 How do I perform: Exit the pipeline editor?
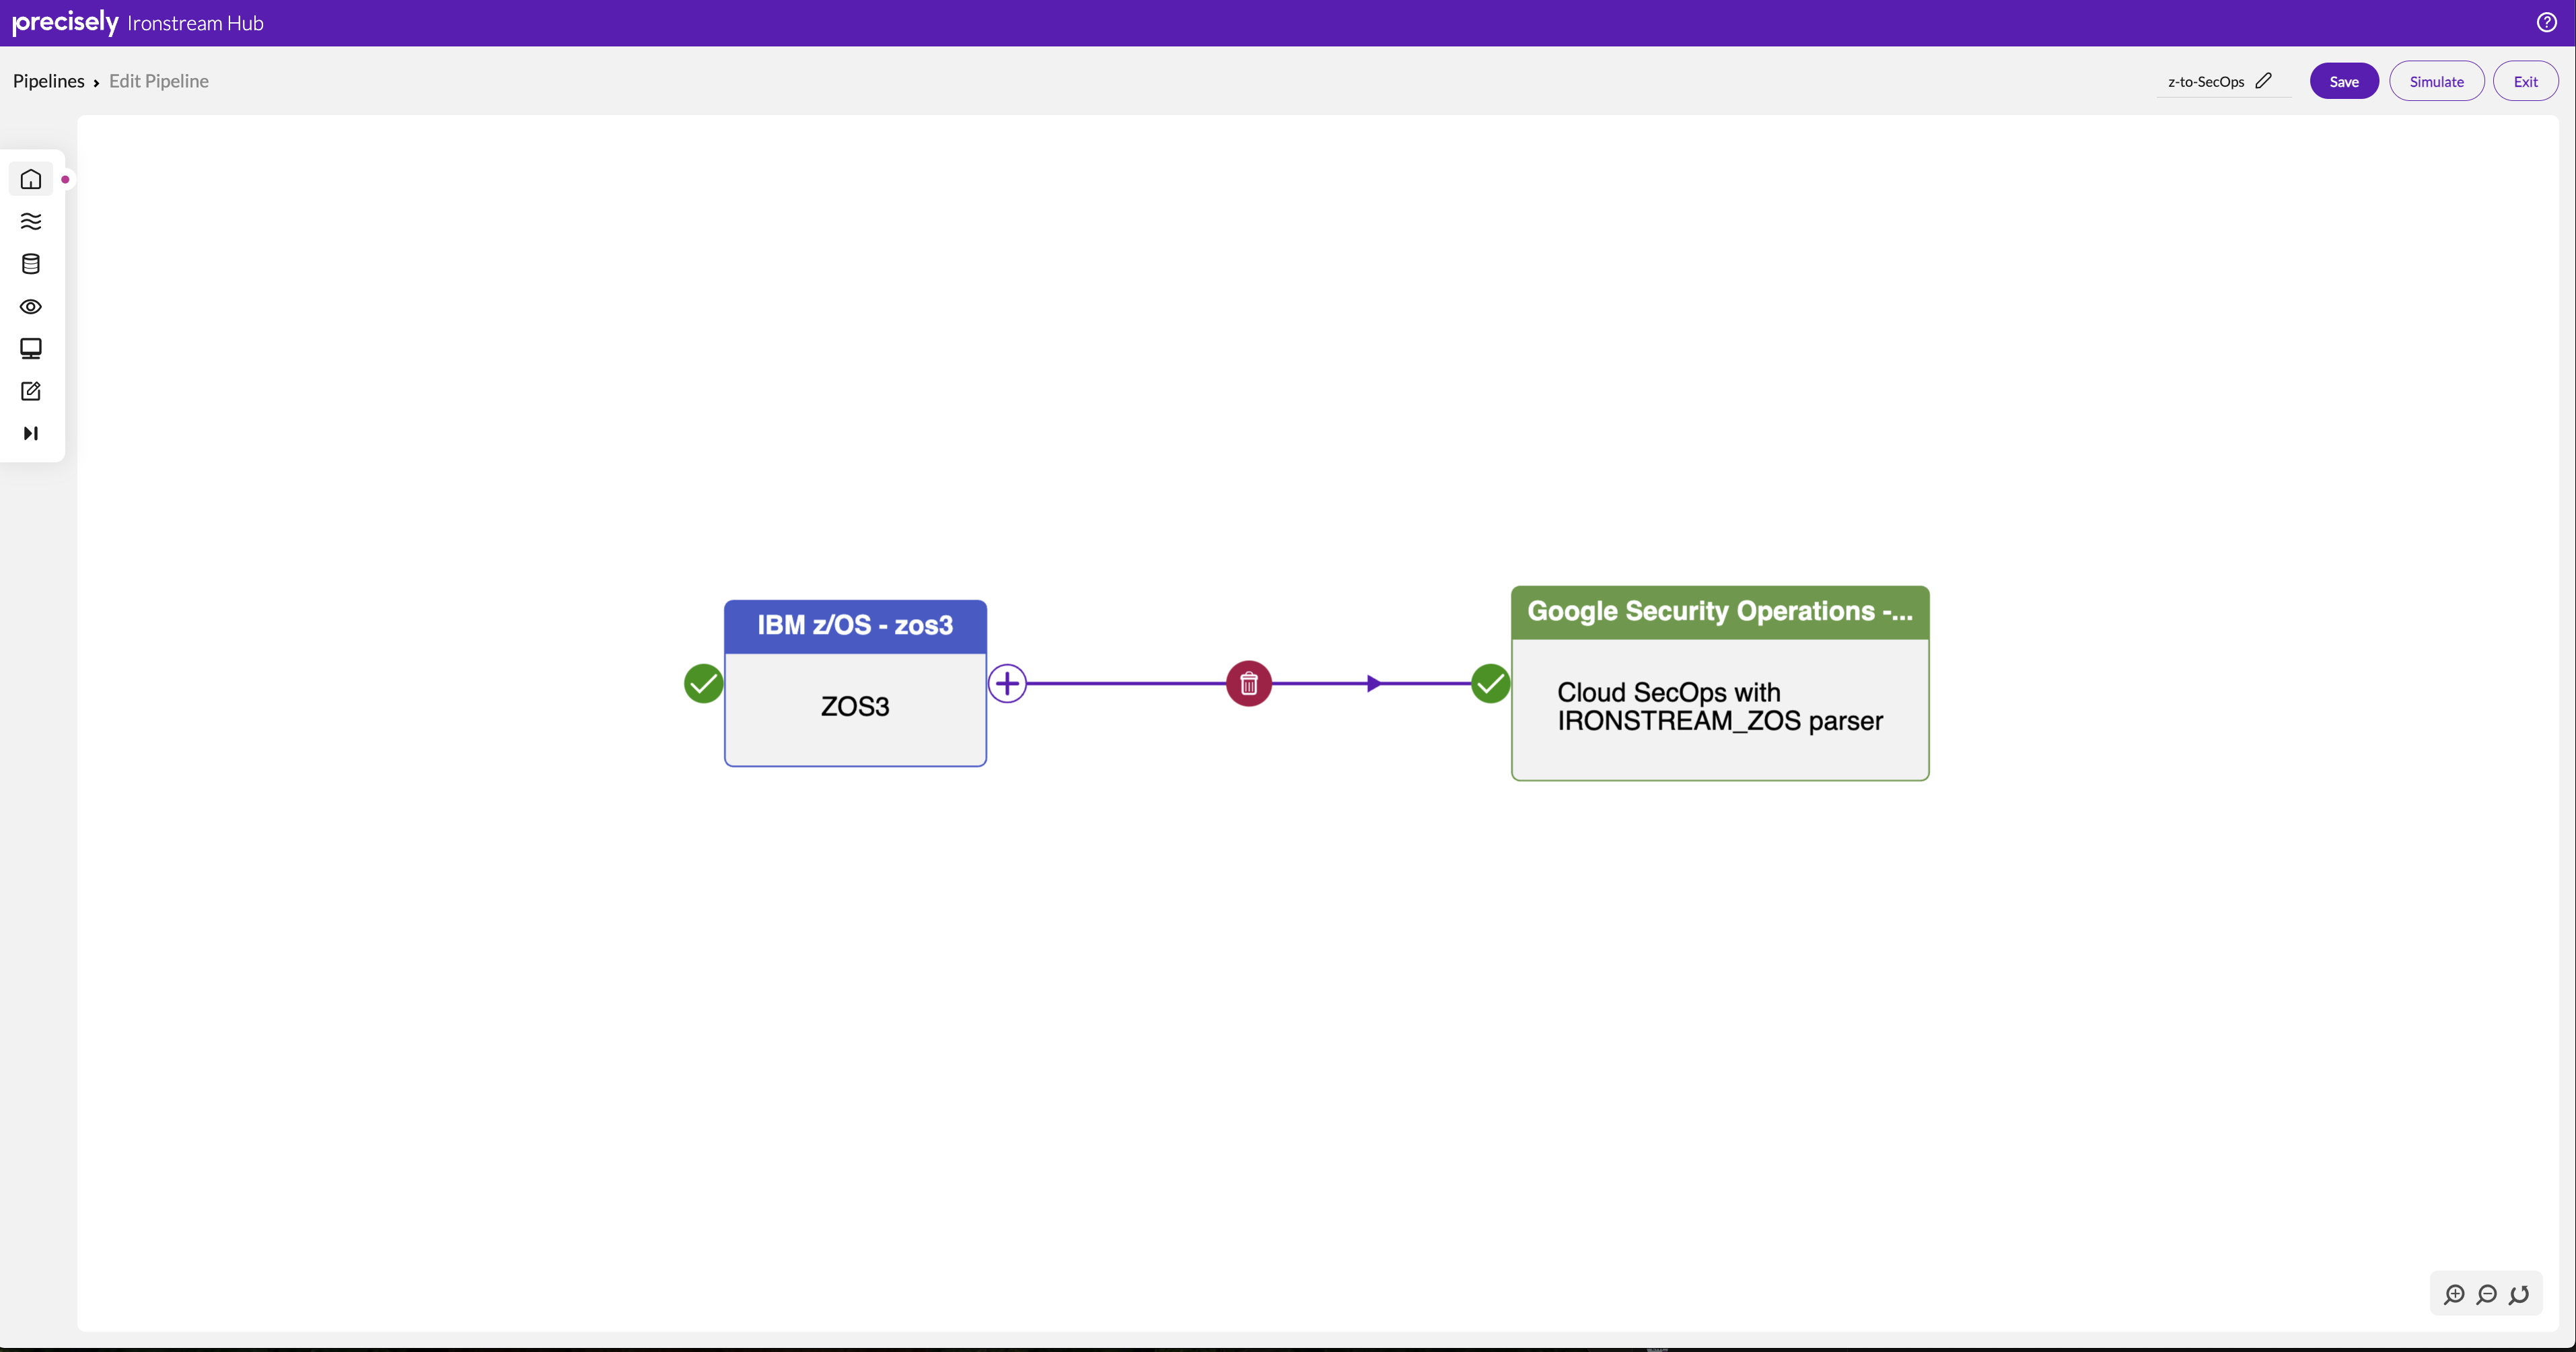click(2526, 81)
